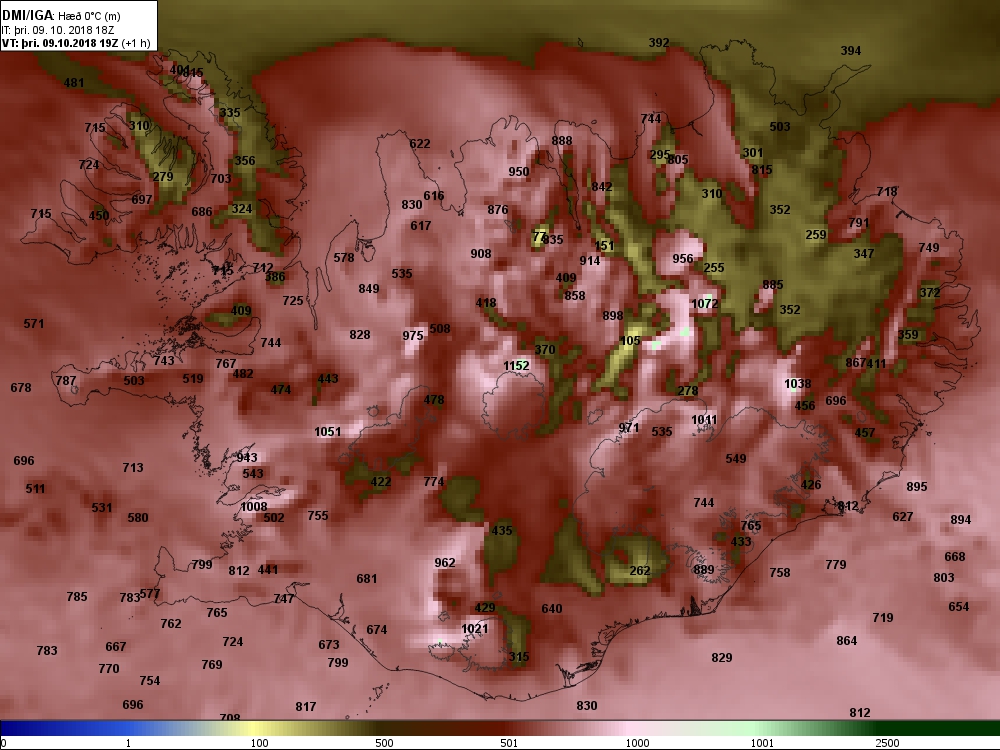Viewport: 1000px width, 750px height.
Task: Click the 1072 height value
Action: pyautogui.click(x=705, y=304)
